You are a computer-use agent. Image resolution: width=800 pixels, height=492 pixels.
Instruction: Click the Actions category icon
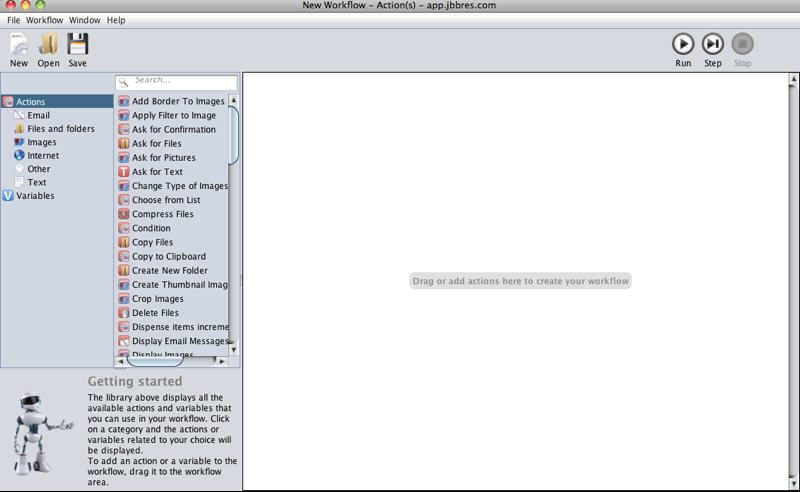pyautogui.click(x=8, y=102)
